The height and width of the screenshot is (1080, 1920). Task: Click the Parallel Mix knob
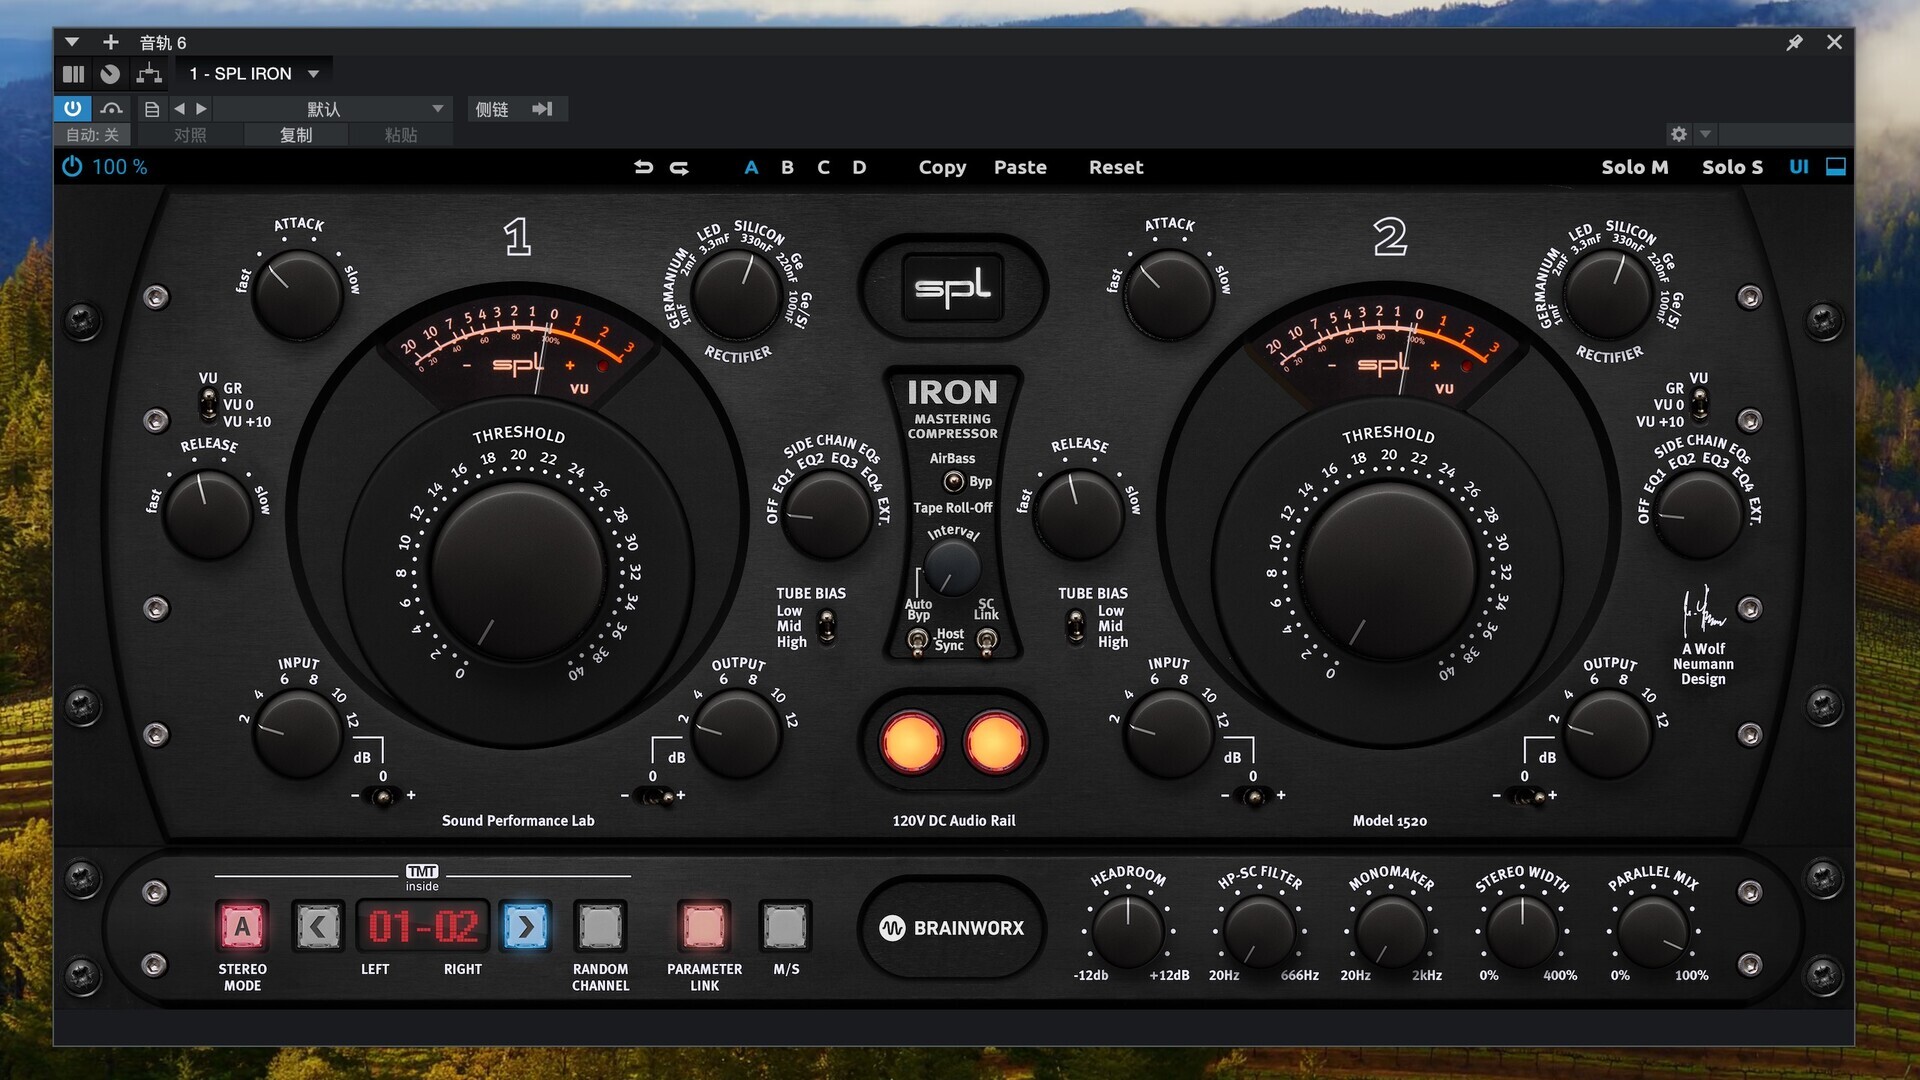click(x=1653, y=930)
